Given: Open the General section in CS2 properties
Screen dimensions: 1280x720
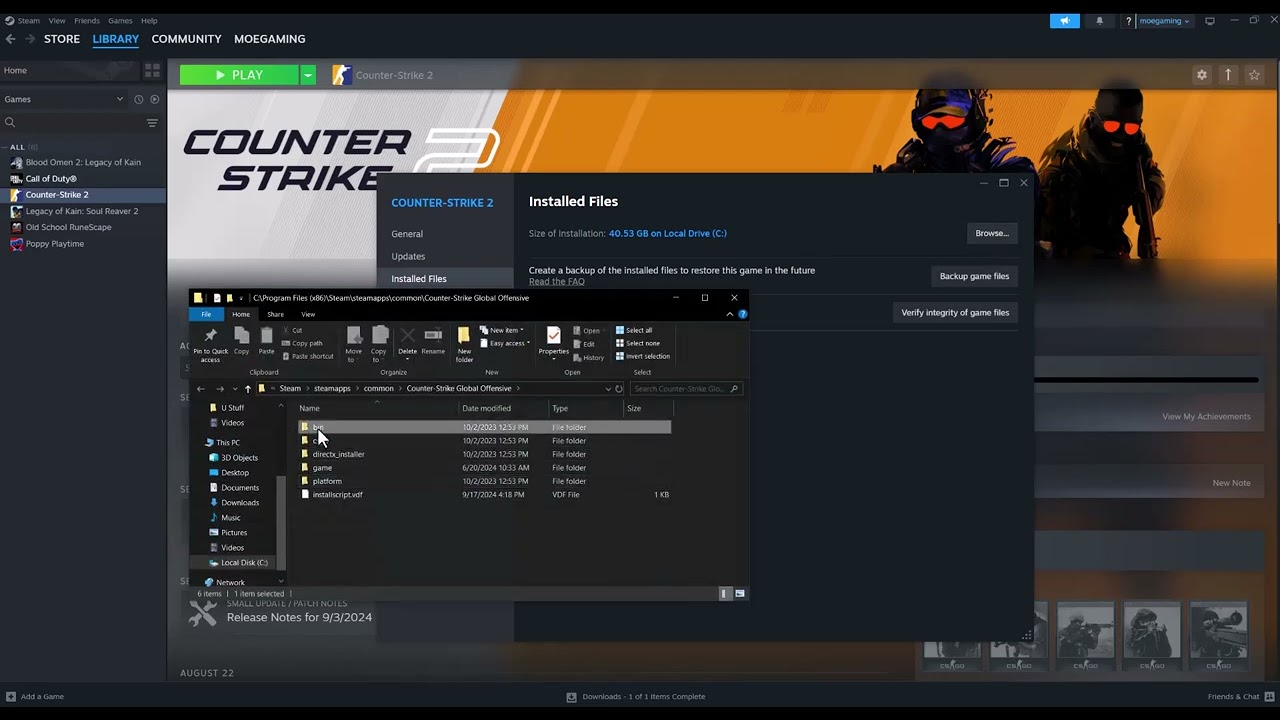Looking at the screenshot, I should pyautogui.click(x=407, y=234).
